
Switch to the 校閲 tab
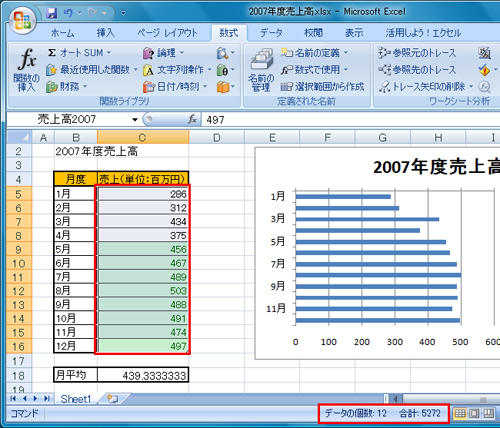click(313, 33)
